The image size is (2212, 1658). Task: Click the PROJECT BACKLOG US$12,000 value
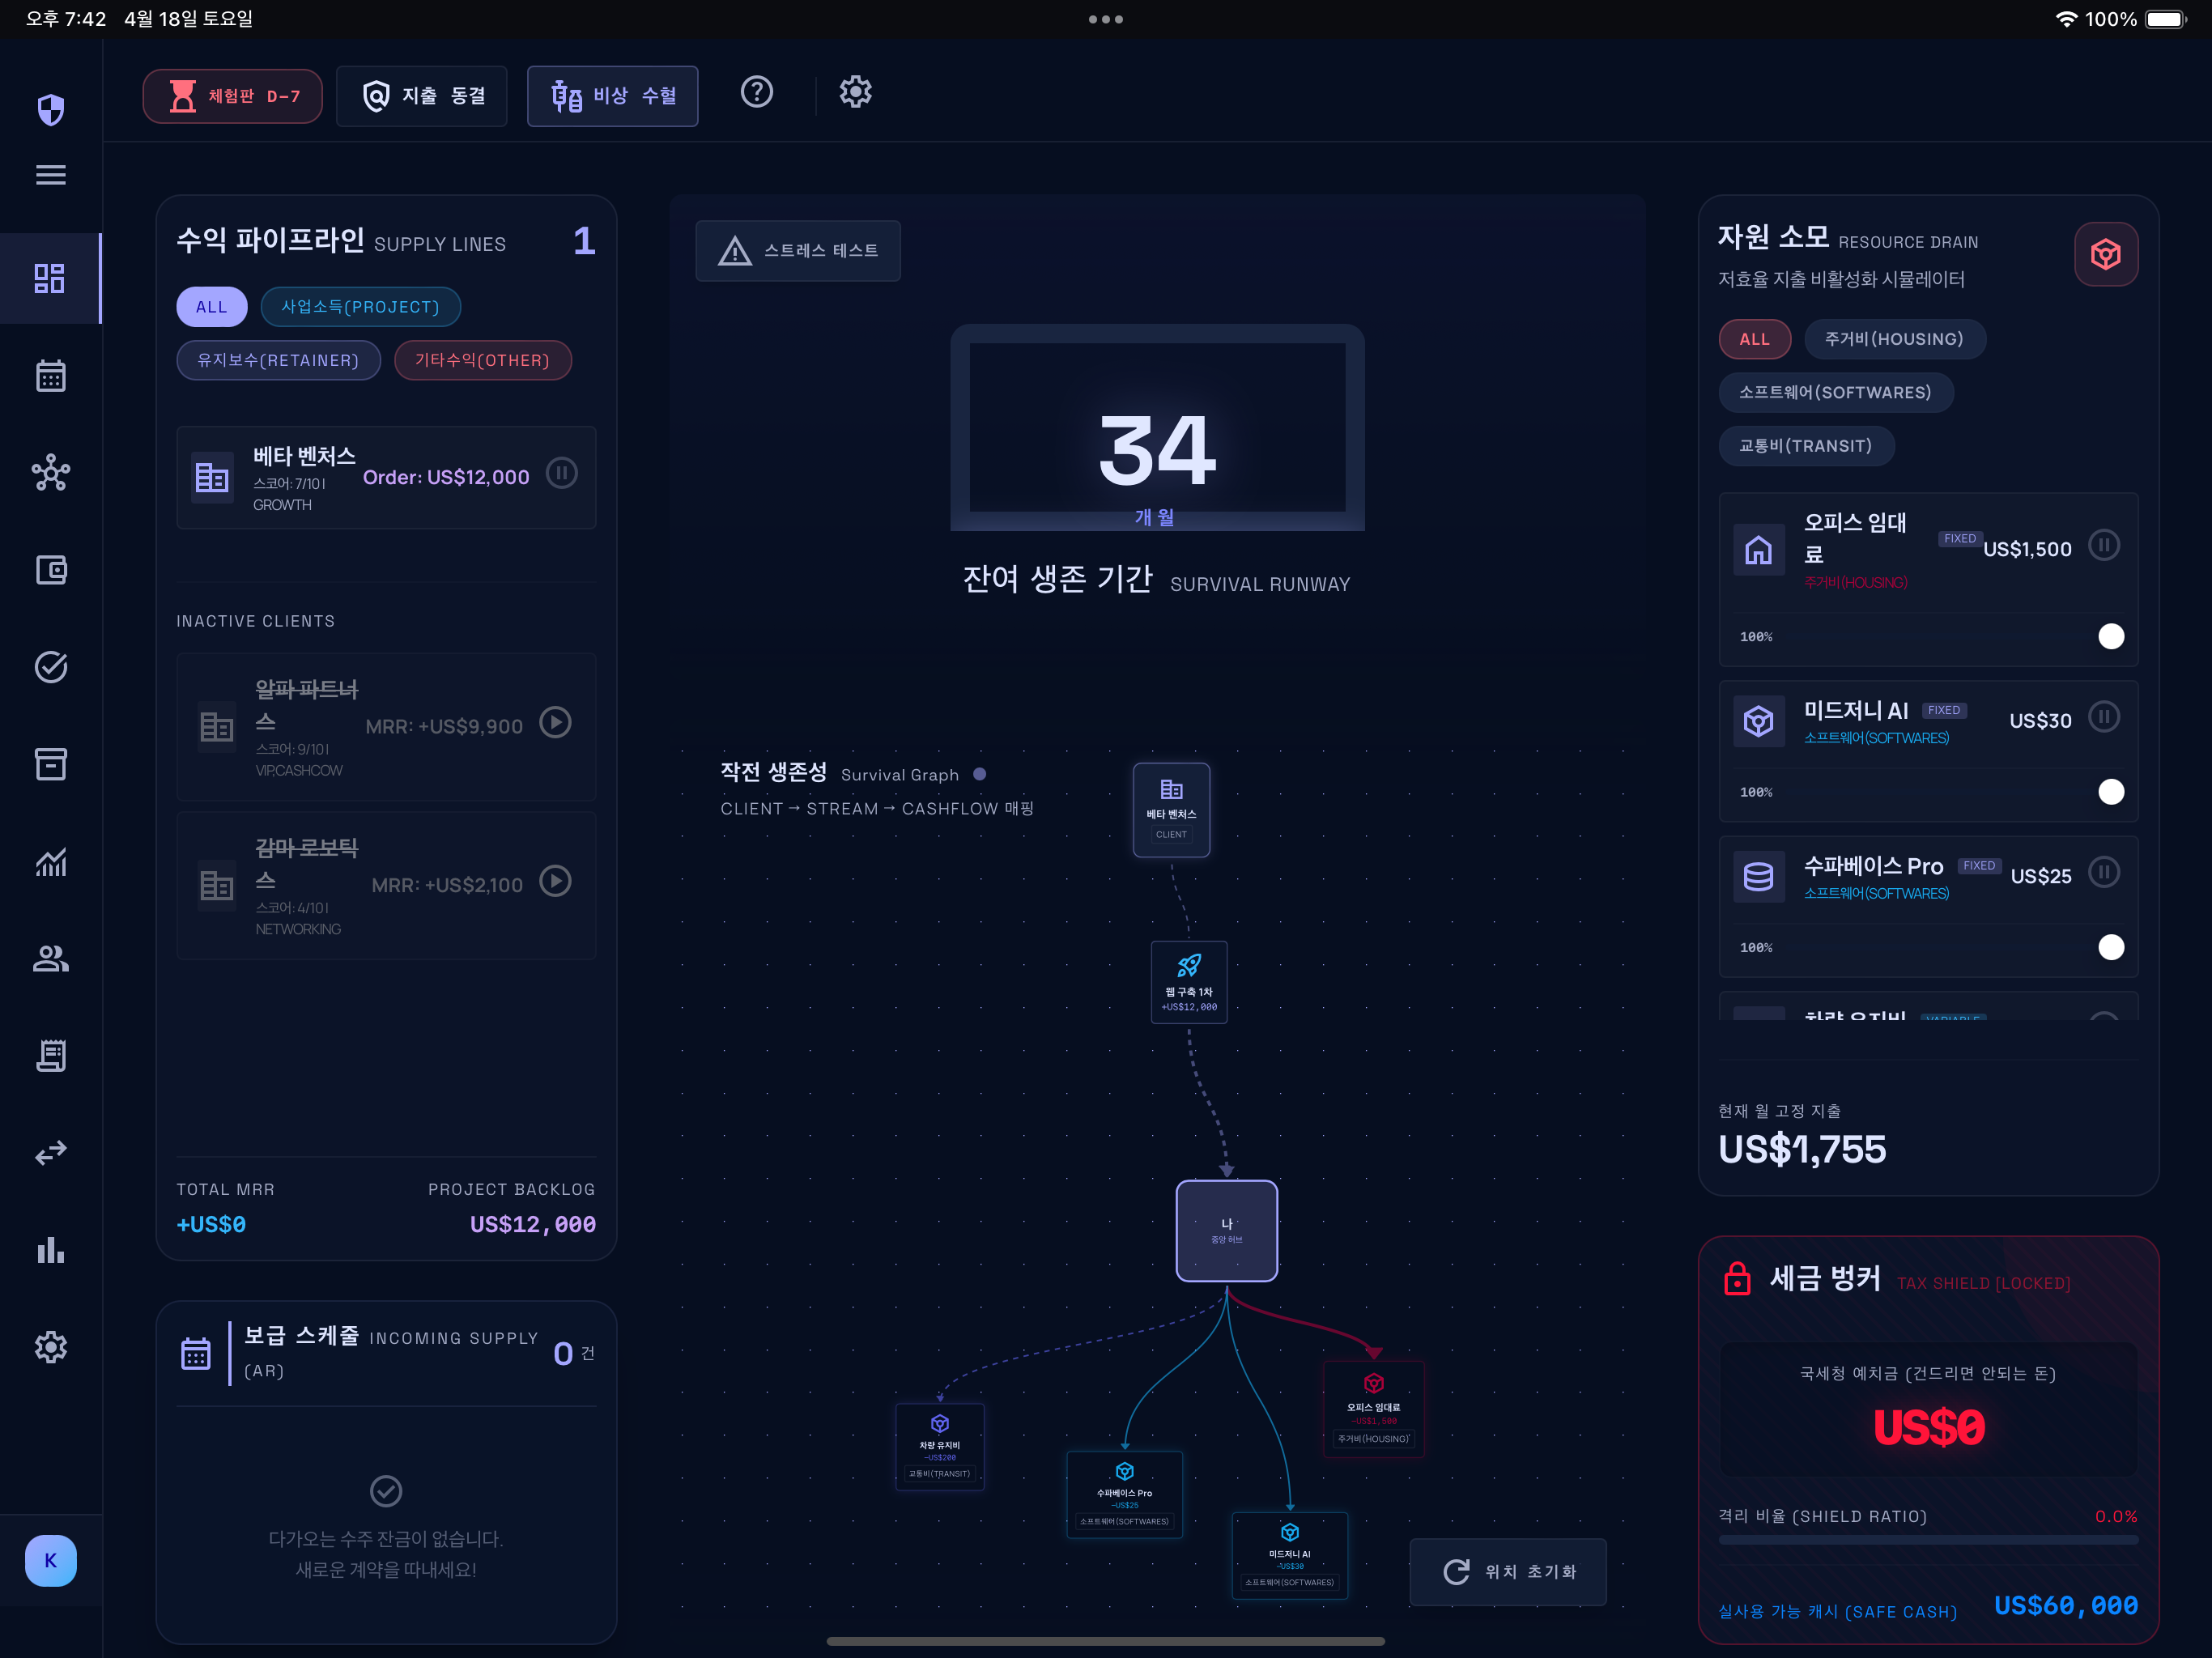(x=532, y=1224)
